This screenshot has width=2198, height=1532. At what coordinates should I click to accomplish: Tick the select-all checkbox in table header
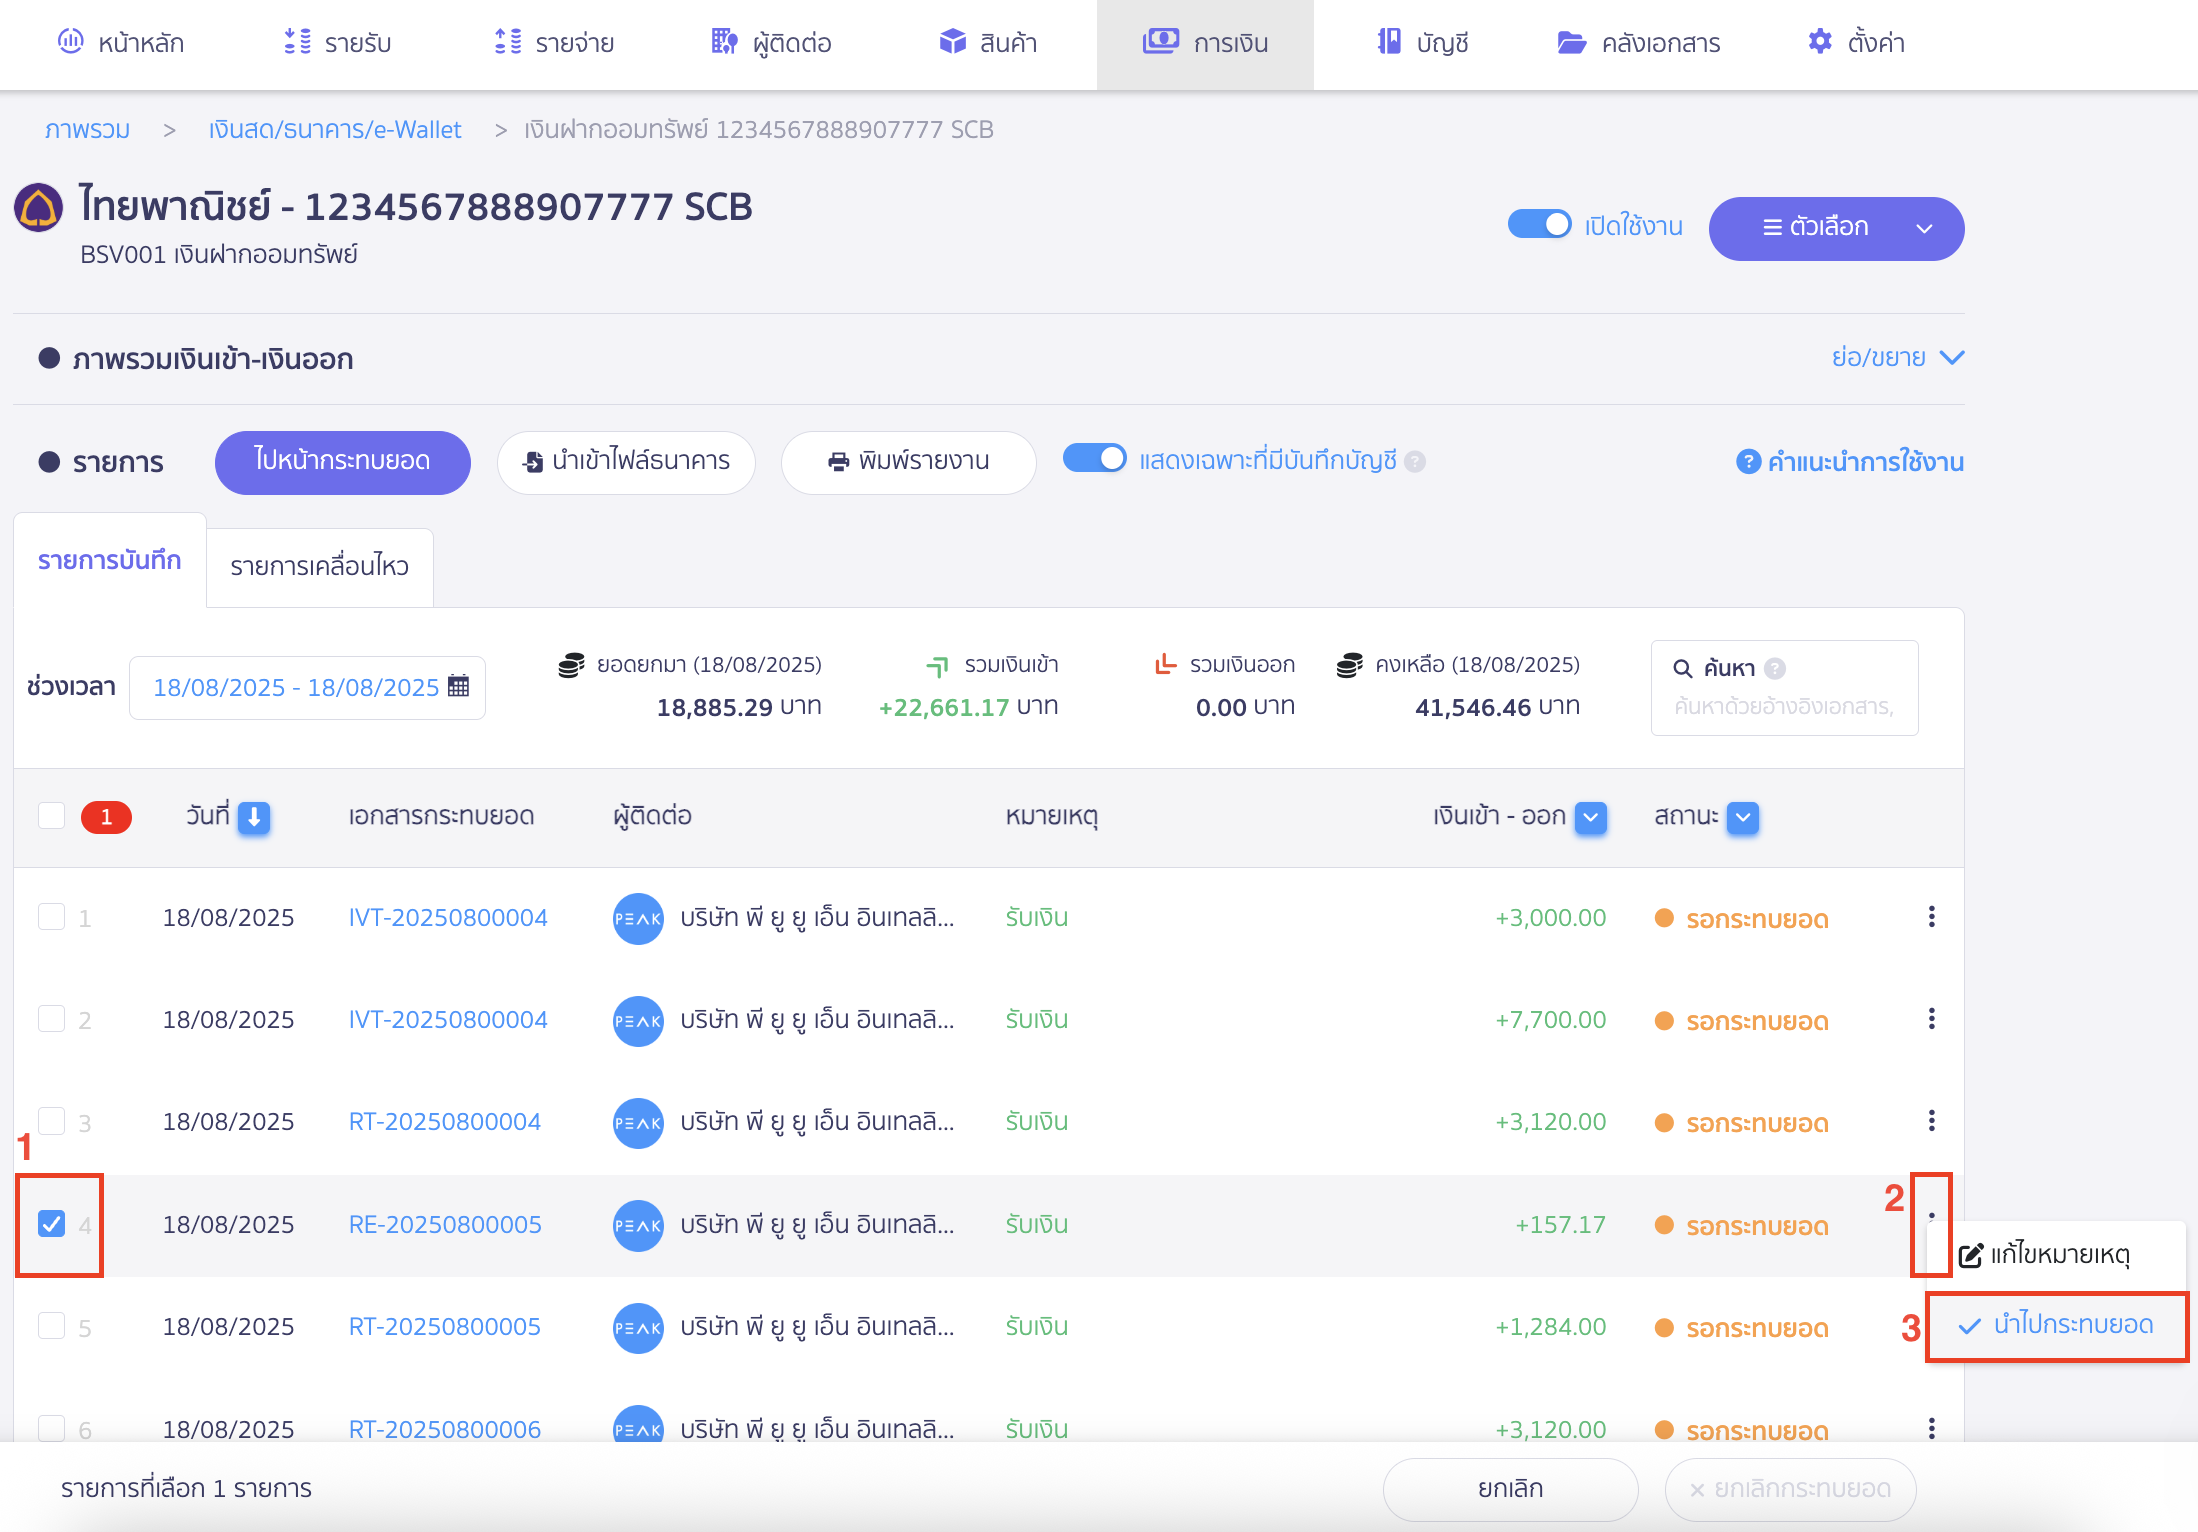52,816
